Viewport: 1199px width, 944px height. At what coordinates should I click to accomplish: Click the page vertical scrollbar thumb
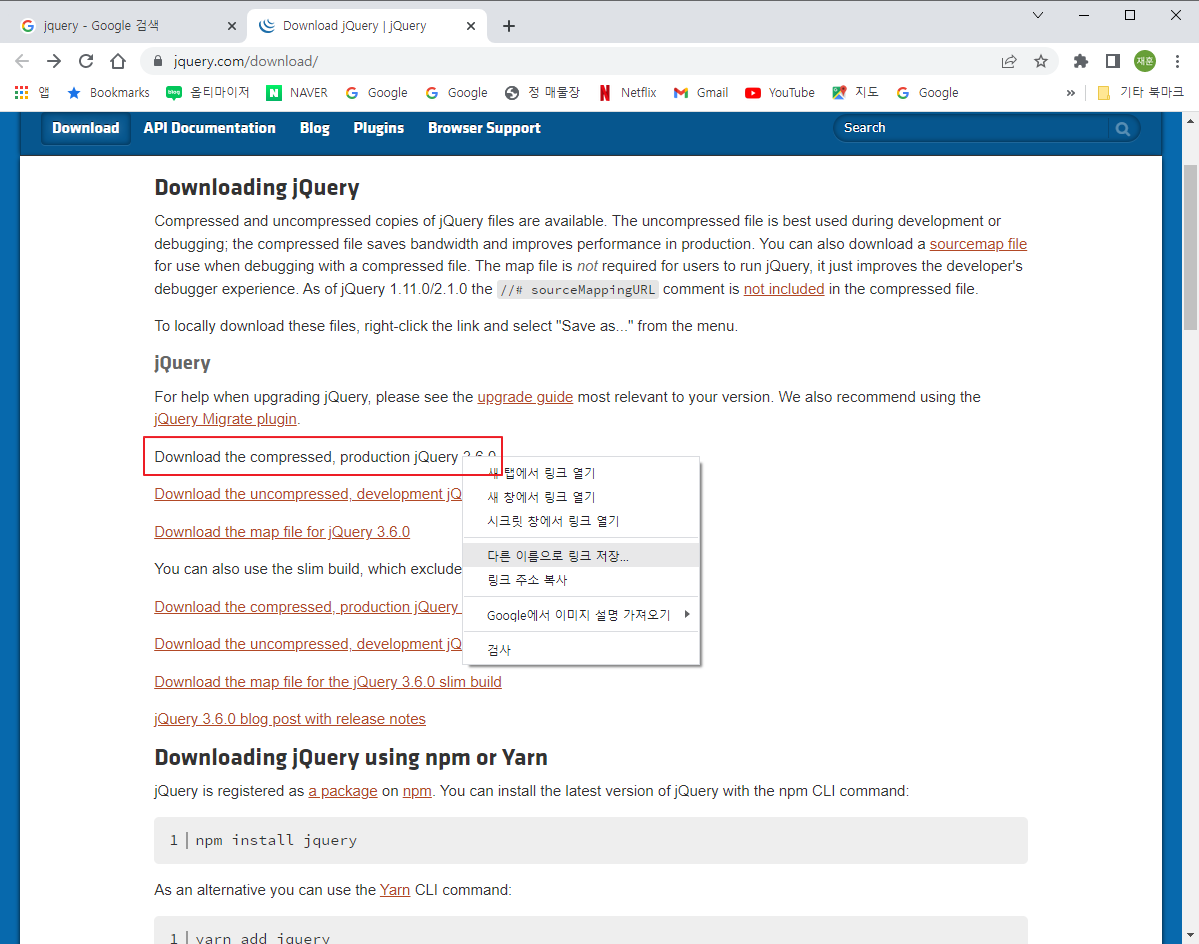click(x=1191, y=247)
